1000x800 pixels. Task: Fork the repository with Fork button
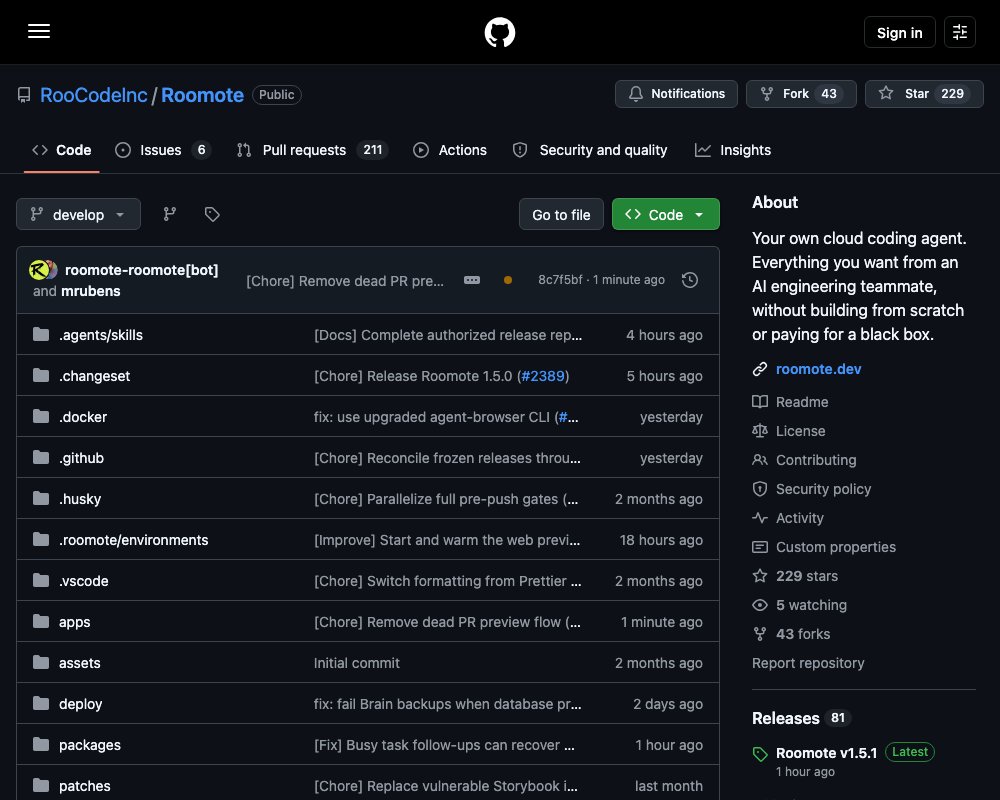pos(801,94)
